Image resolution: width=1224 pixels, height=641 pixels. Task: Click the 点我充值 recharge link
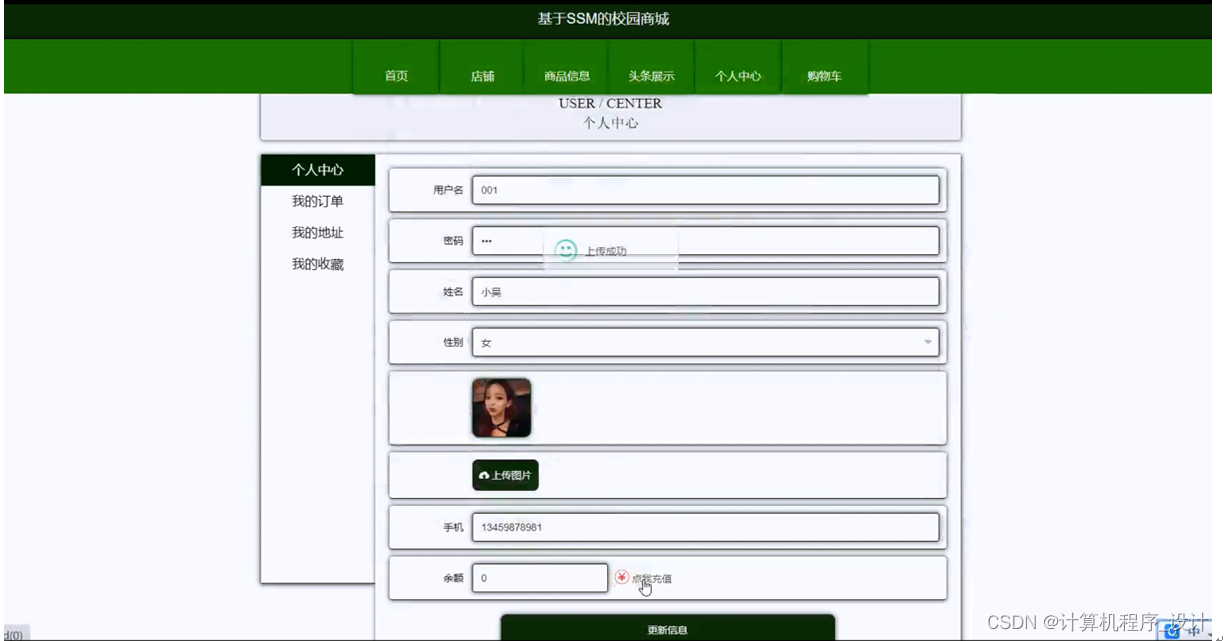[651, 578]
